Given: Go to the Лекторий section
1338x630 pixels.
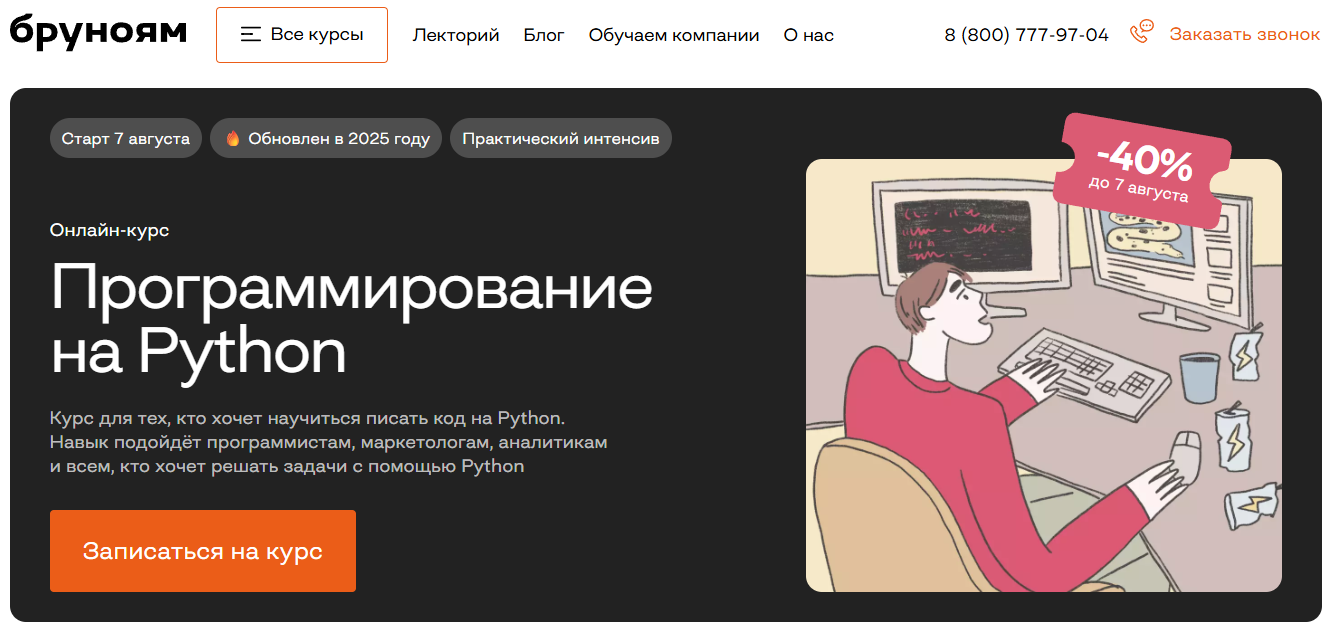Looking at the screenshot, I should pyautogui.click(x=456, y=35).
